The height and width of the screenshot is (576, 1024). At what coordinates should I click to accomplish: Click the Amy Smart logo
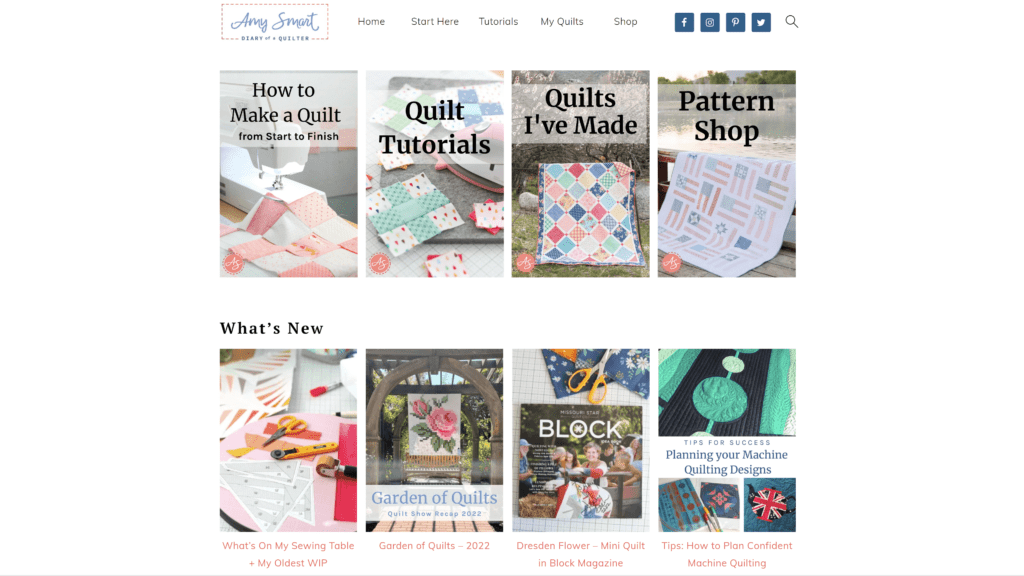pyautogui.click(x=274, y=22)
